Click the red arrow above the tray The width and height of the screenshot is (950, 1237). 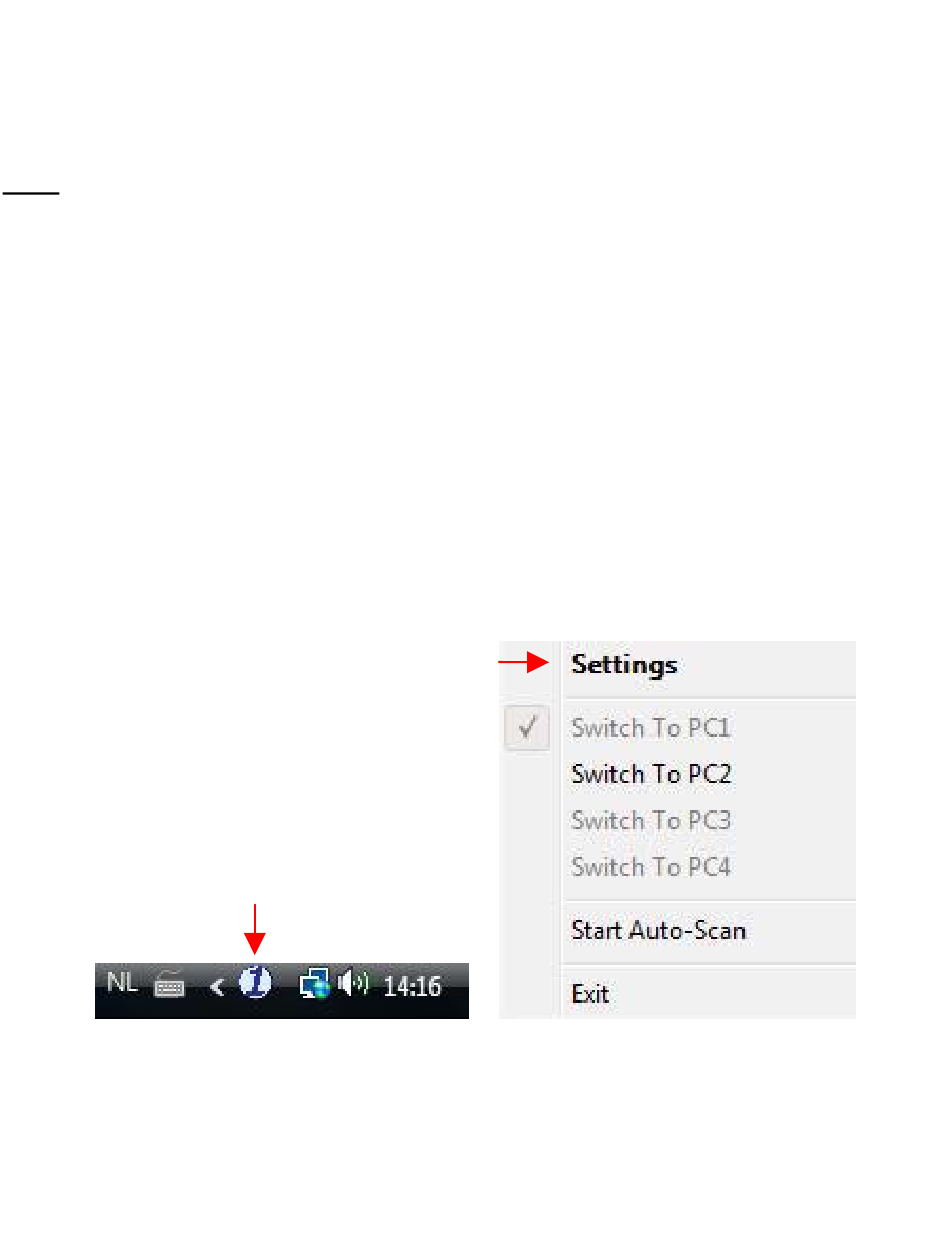(x=256, y=929)
